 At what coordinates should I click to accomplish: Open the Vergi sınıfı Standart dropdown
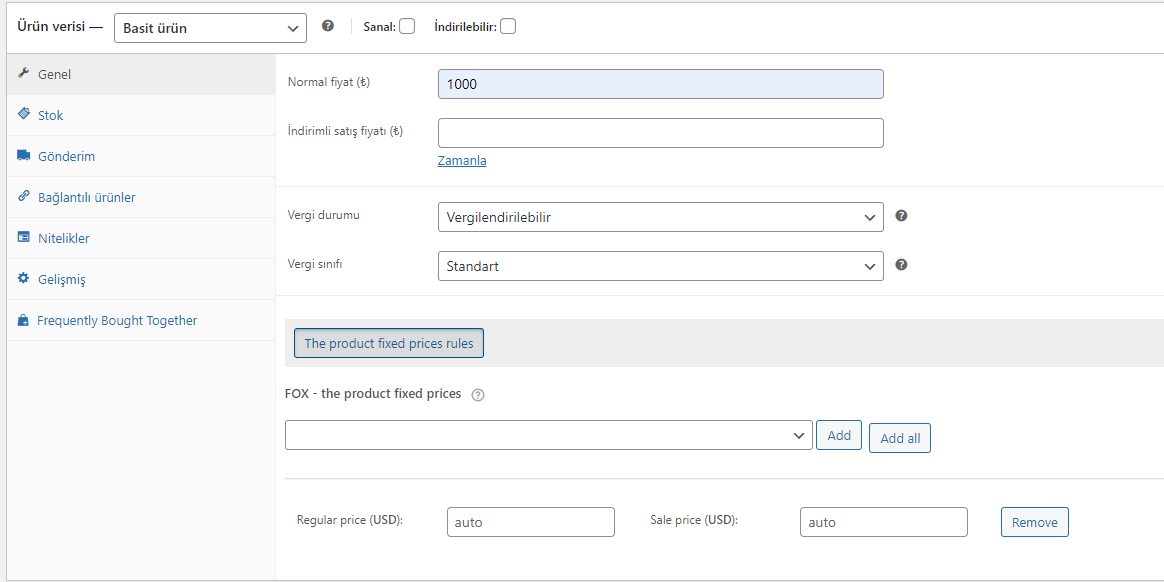coord(661,266)
